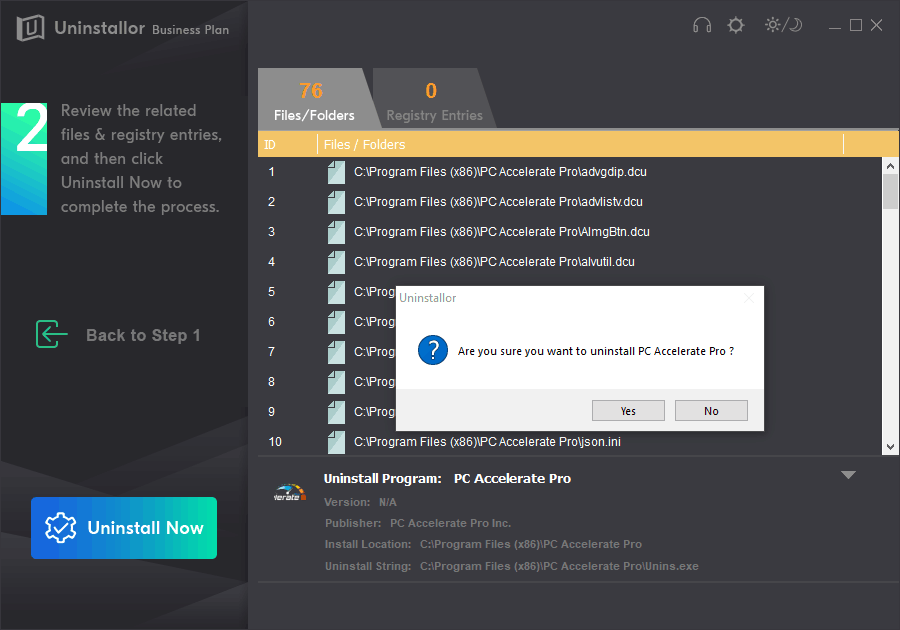Click the scrollbar up arrow
The height and width of the screenshot is (630, 900).
pyautogui.click(x=890, y=166)
